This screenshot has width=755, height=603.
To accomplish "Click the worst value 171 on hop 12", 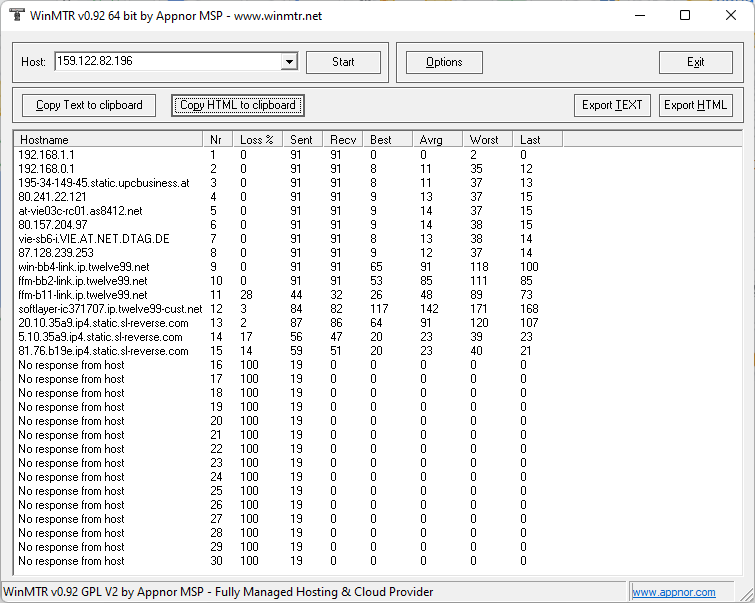I will click(479, 309).
